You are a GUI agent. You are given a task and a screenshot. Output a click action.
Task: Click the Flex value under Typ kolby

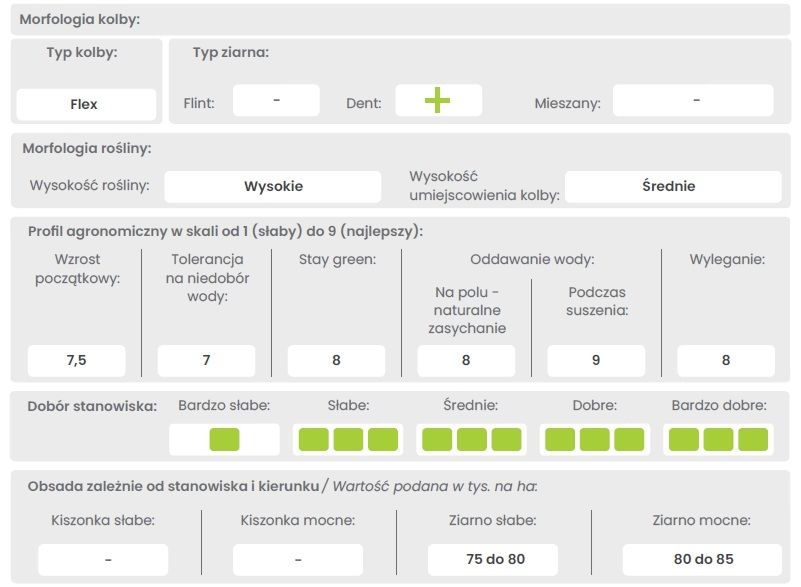click(84, 104)
